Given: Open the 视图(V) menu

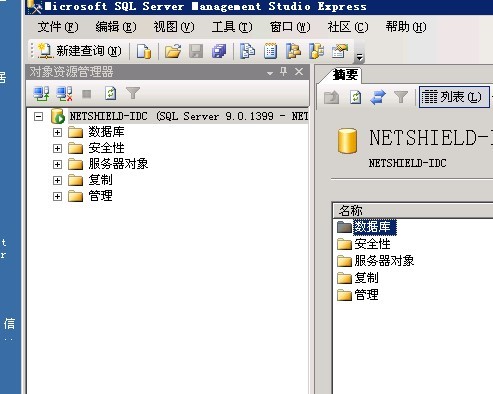Looking at the screenshot, I should pos(174,27).
